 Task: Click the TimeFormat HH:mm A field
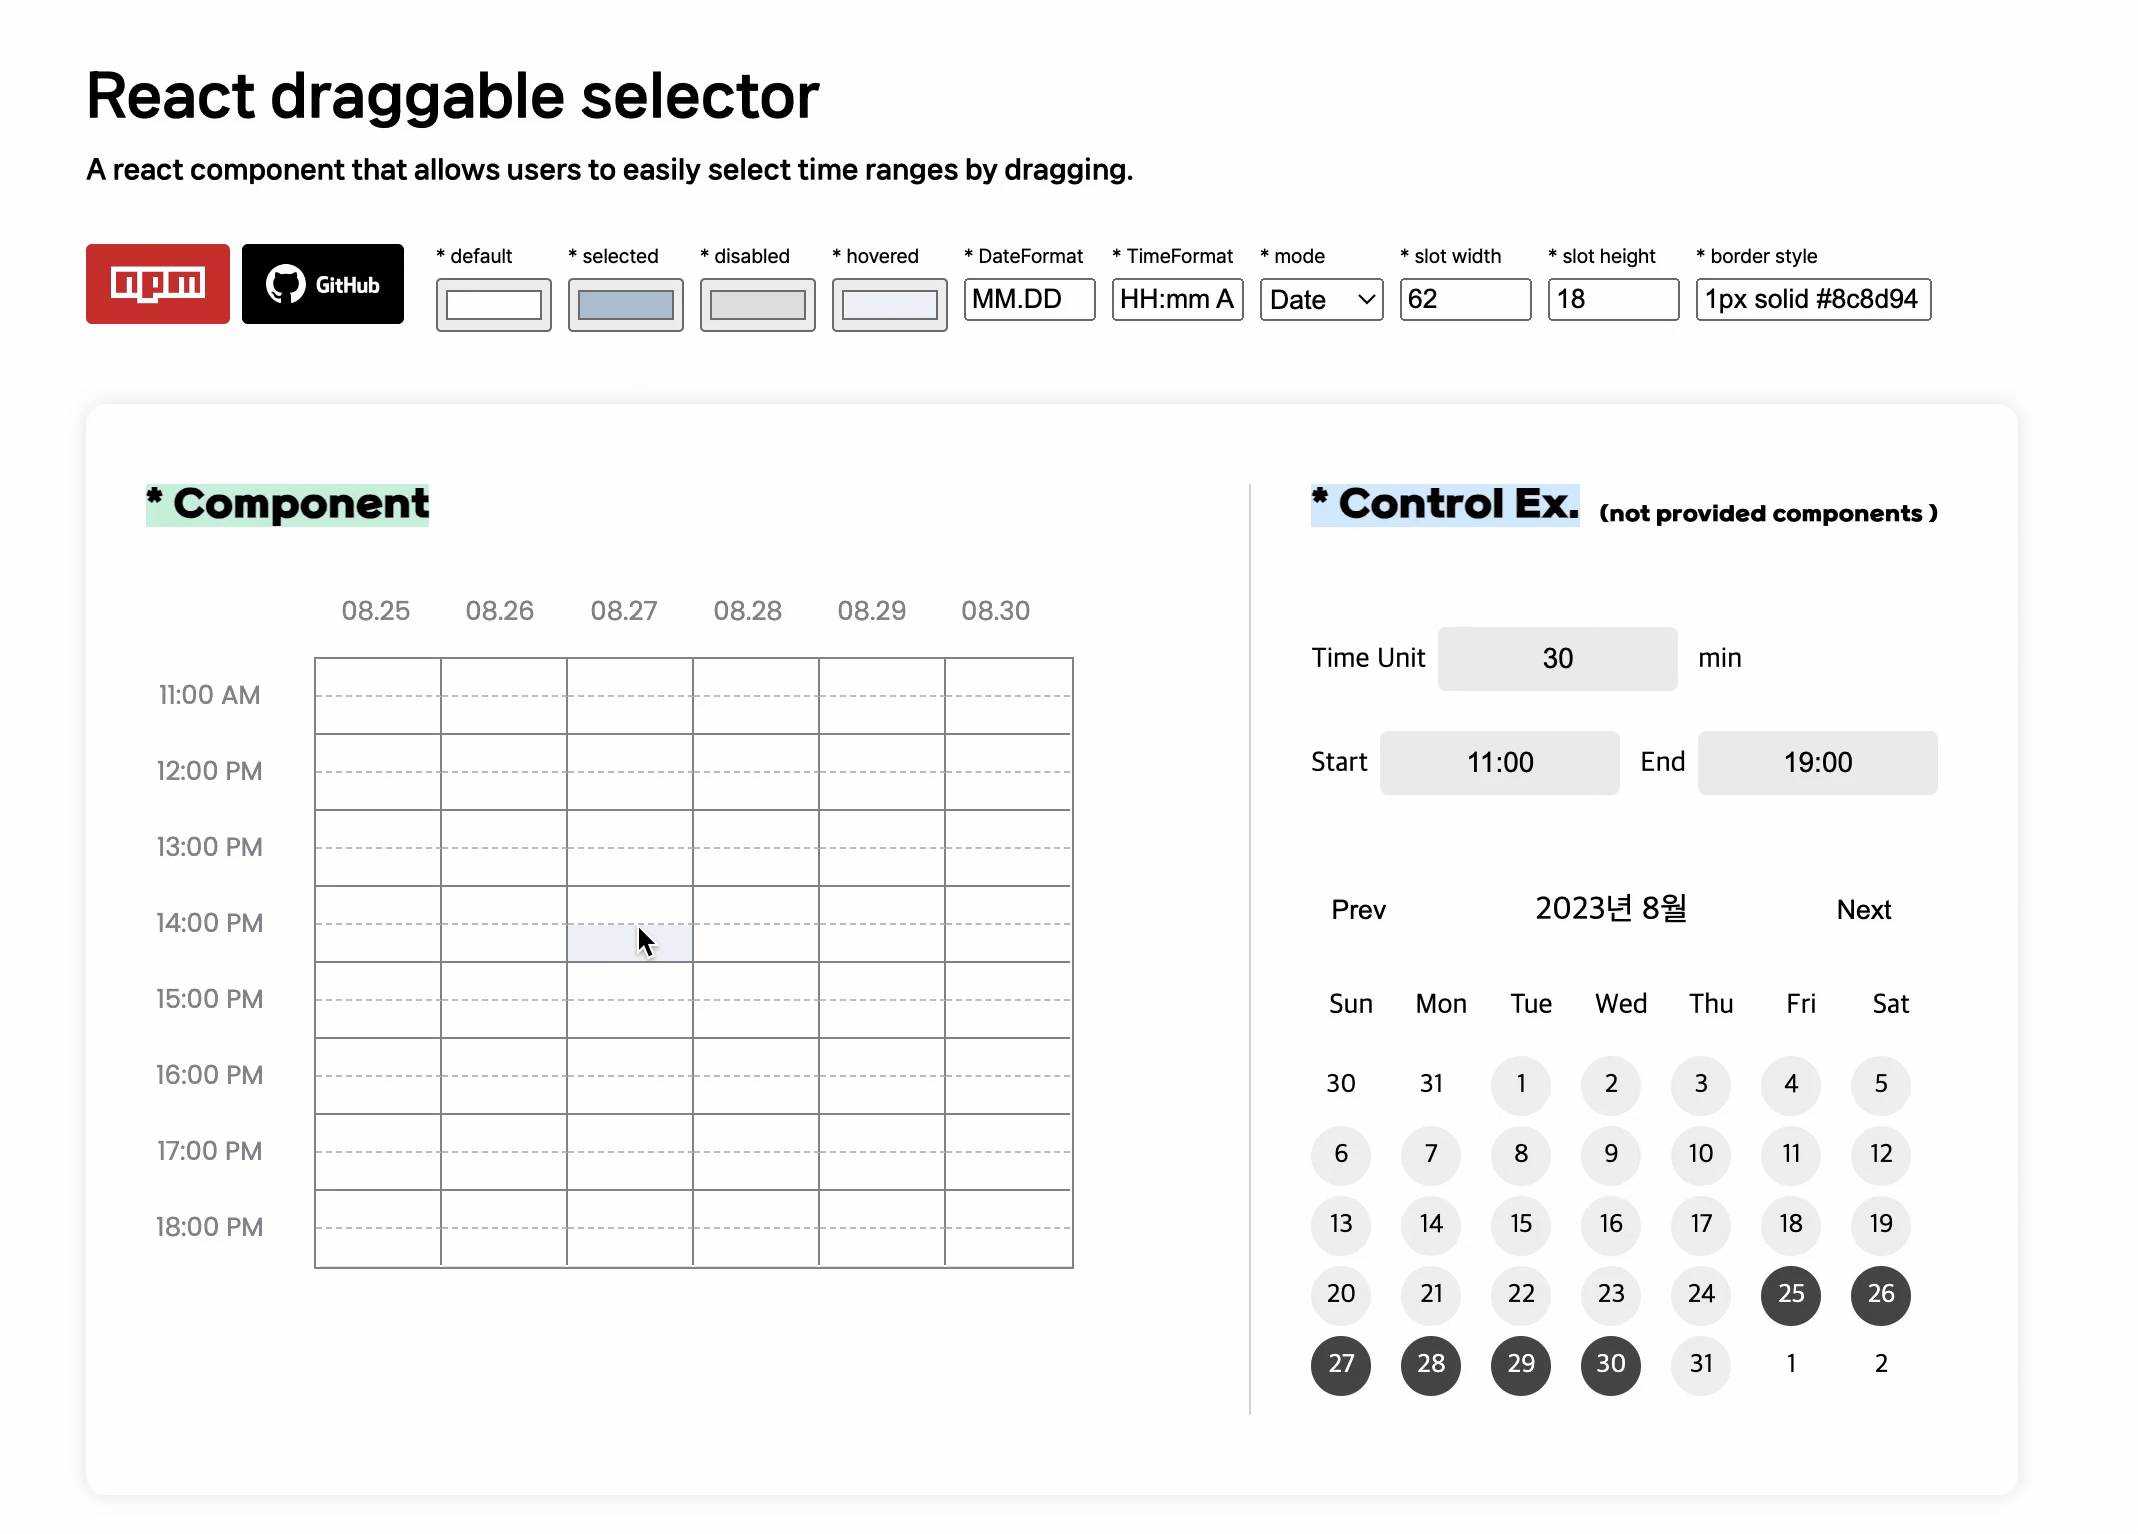click(1177, 299)
